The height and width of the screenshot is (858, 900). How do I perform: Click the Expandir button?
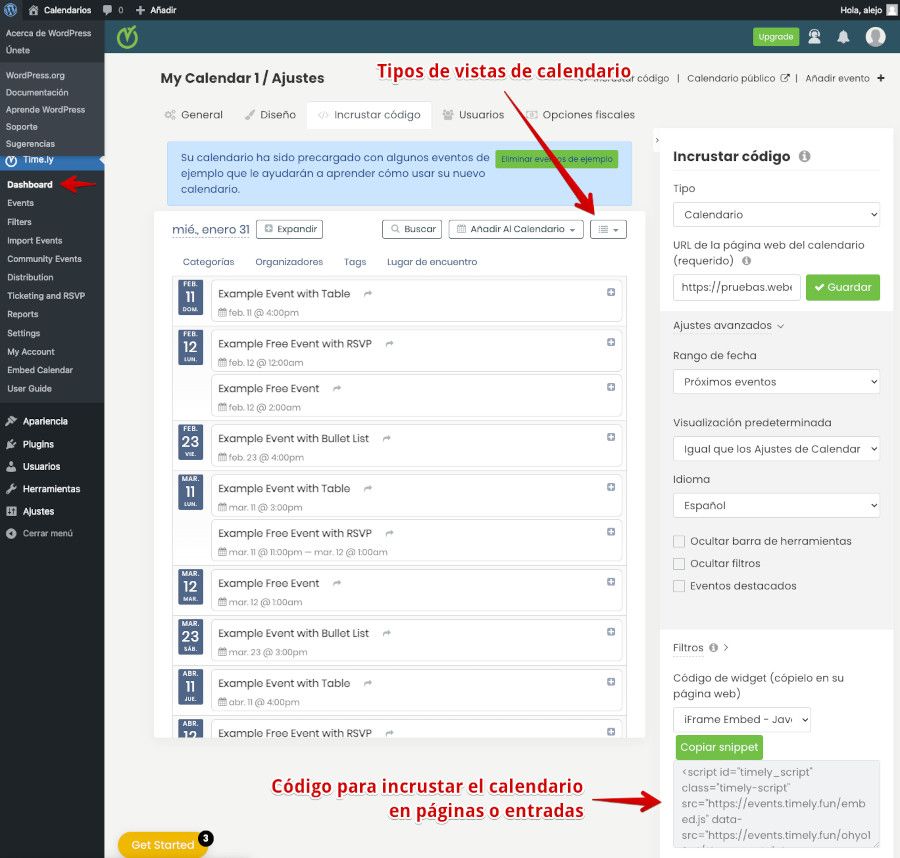pos(289,229)
